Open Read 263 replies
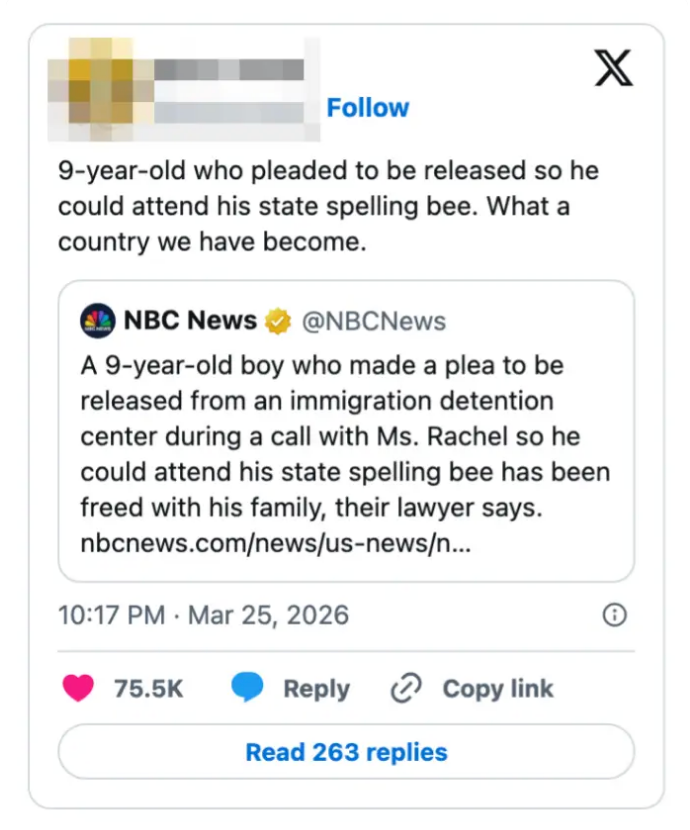The height and width of the screenshot is (830, 690). (346, 752)
